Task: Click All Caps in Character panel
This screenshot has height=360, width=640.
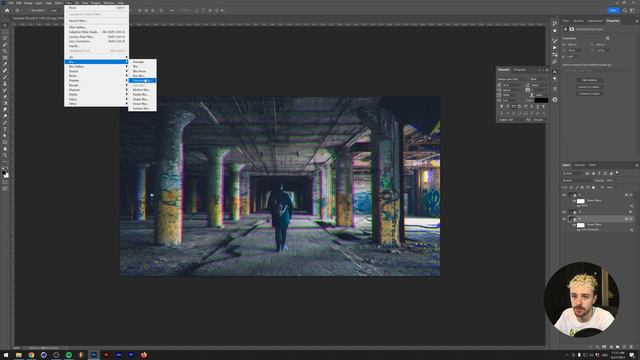Action: pos(513,107)
